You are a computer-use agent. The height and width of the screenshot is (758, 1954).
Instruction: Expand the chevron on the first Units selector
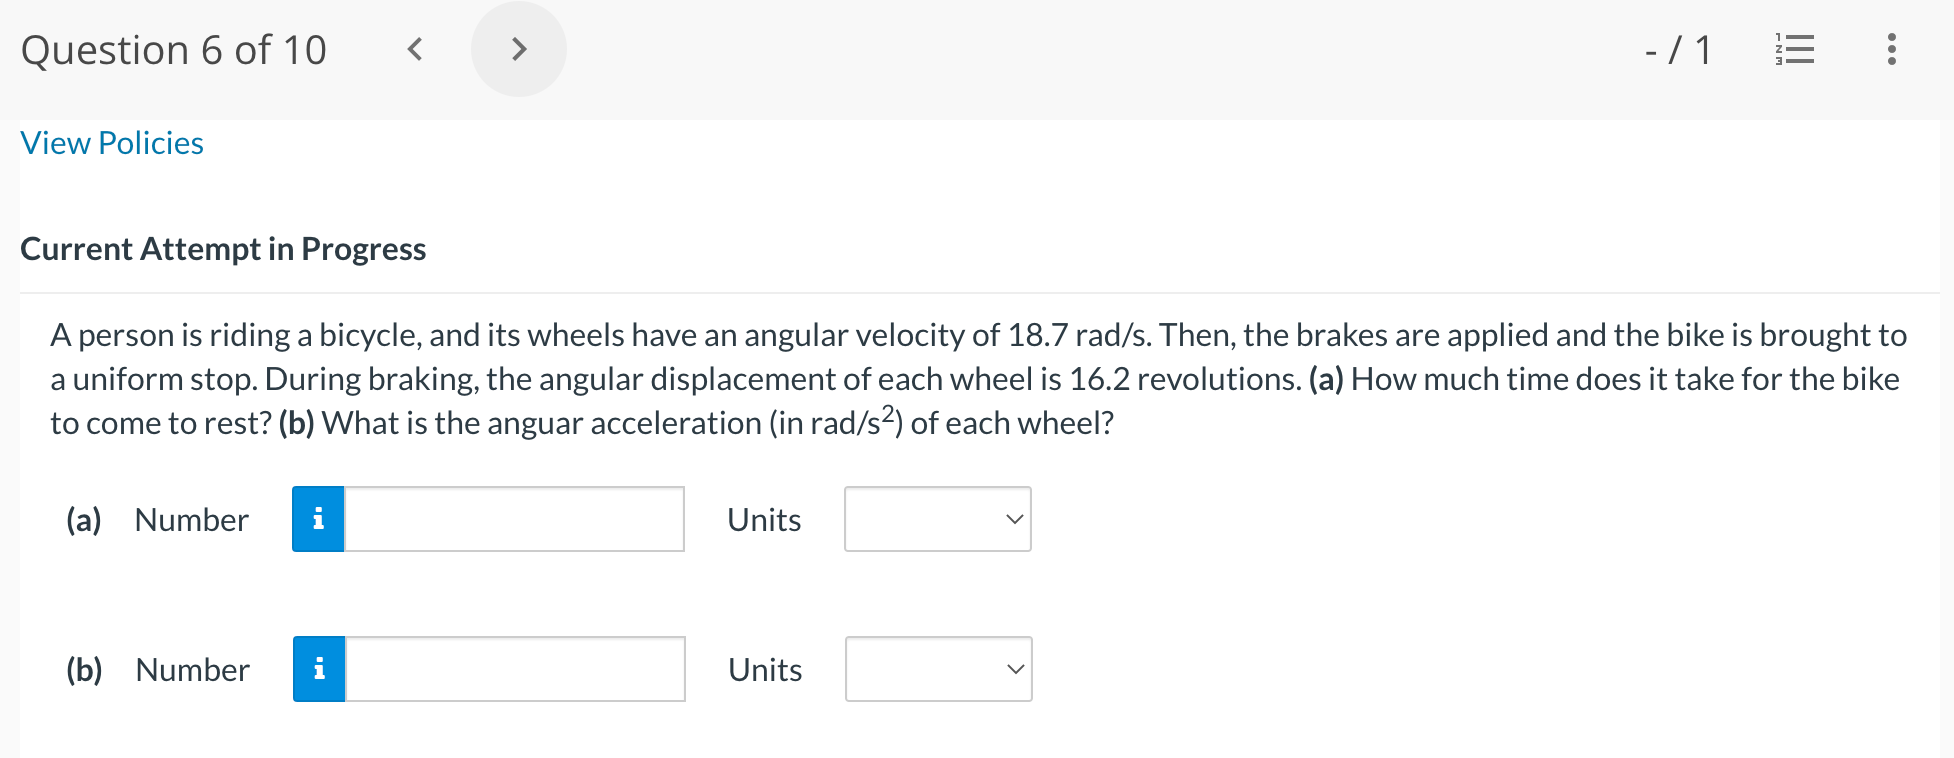coord(1014,519)
